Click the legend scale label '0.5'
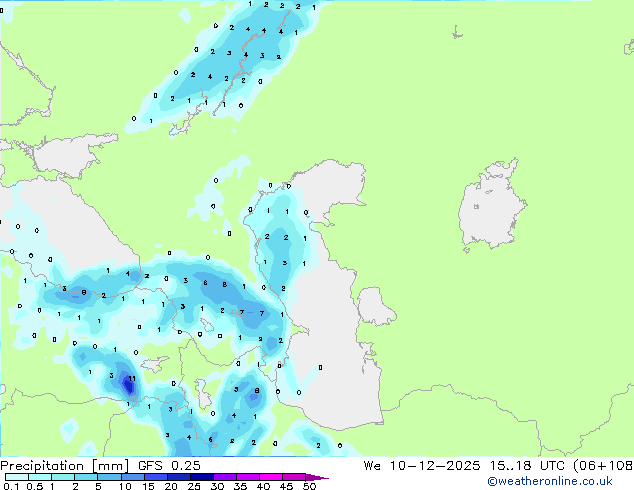The height and width of the screenshot is (490, 634). tap(34, 486)
